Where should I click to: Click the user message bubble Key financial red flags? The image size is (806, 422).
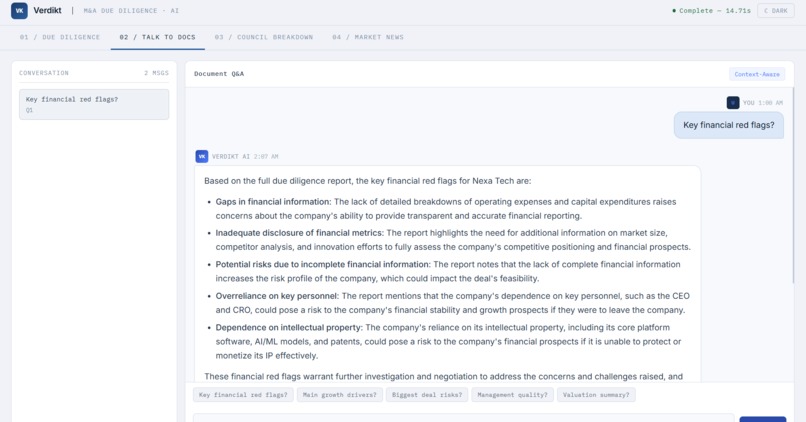728,125
